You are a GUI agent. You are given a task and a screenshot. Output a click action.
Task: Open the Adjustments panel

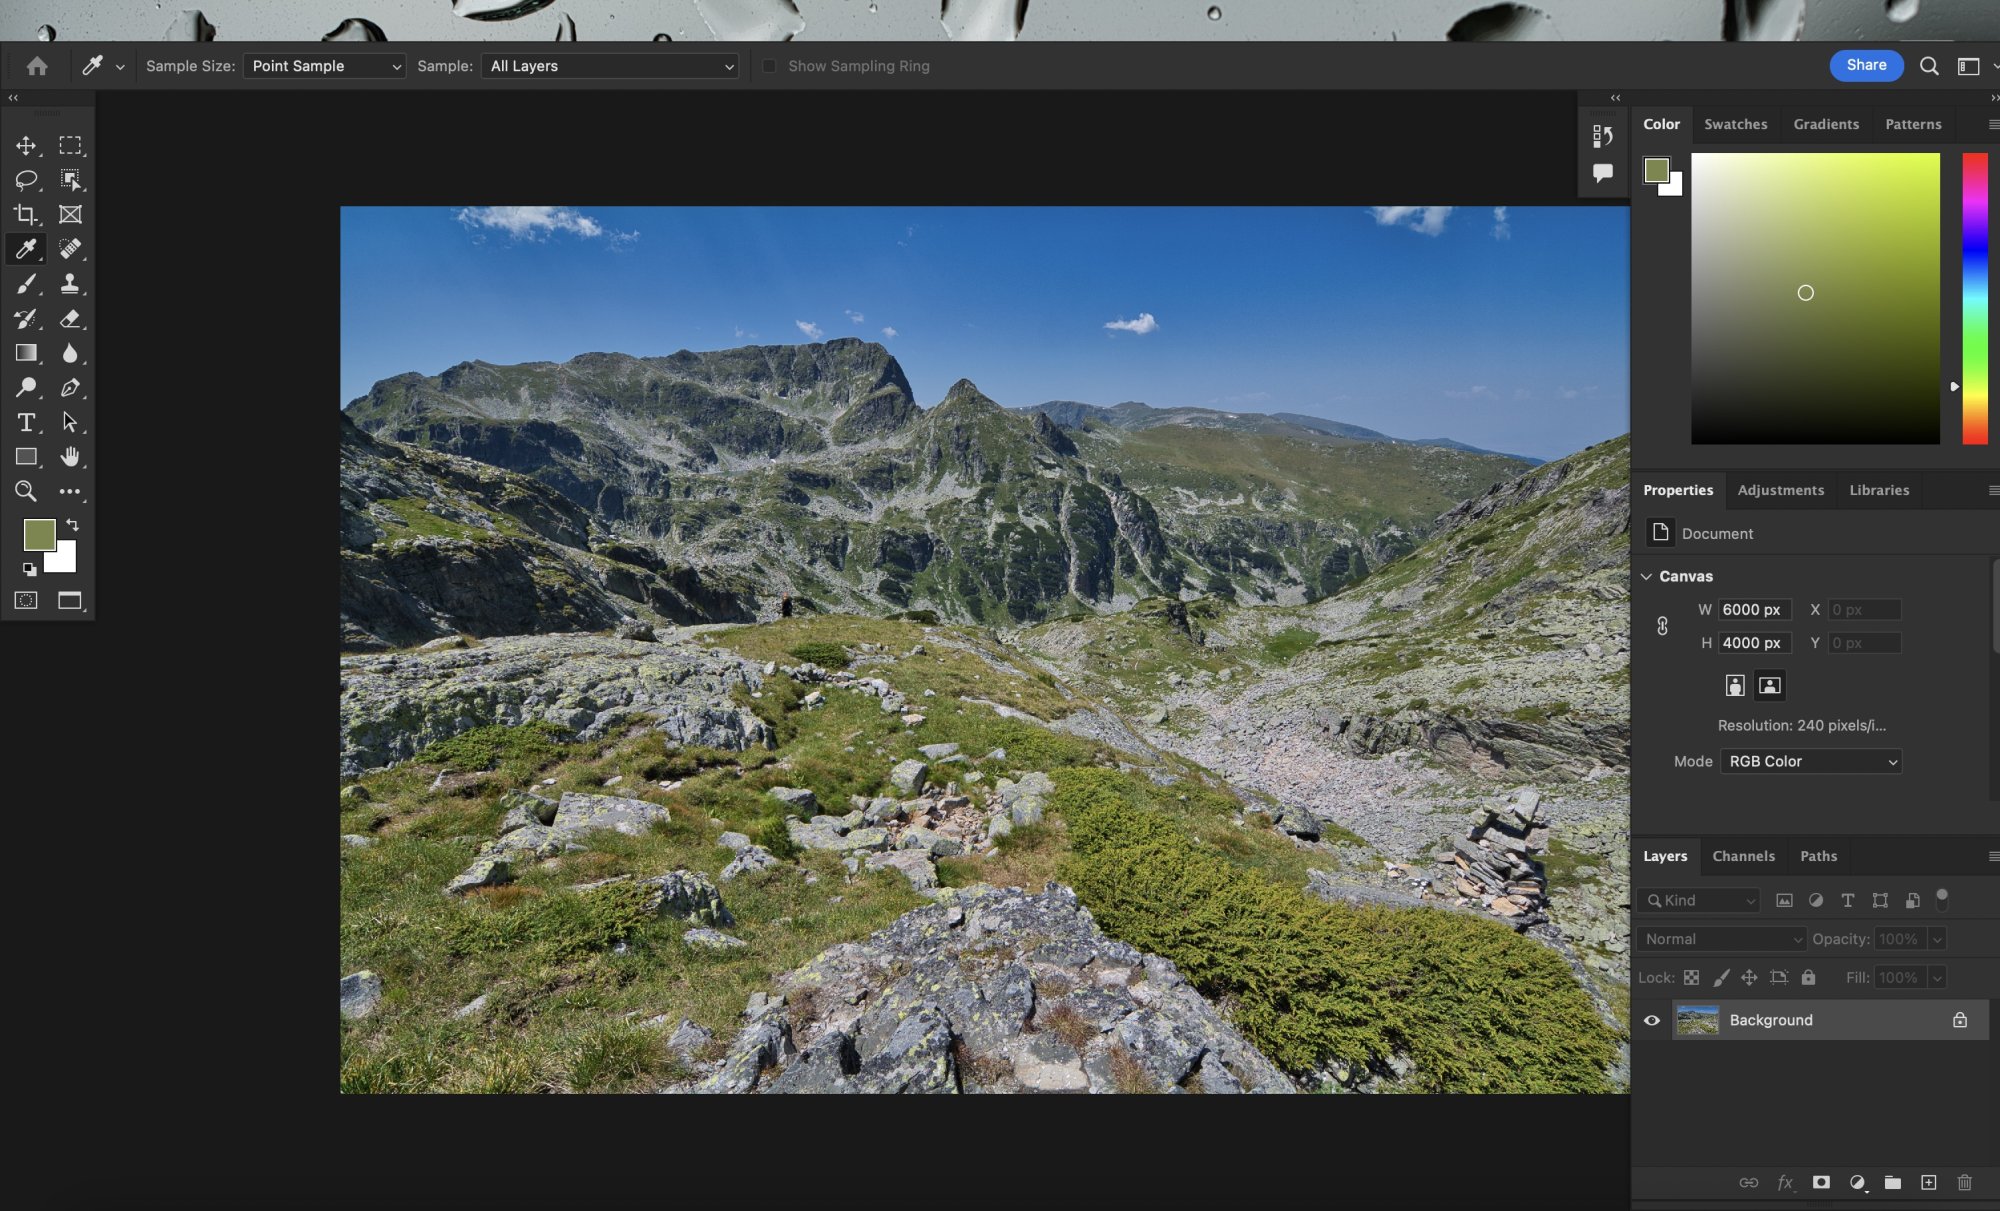point(1781,490)
